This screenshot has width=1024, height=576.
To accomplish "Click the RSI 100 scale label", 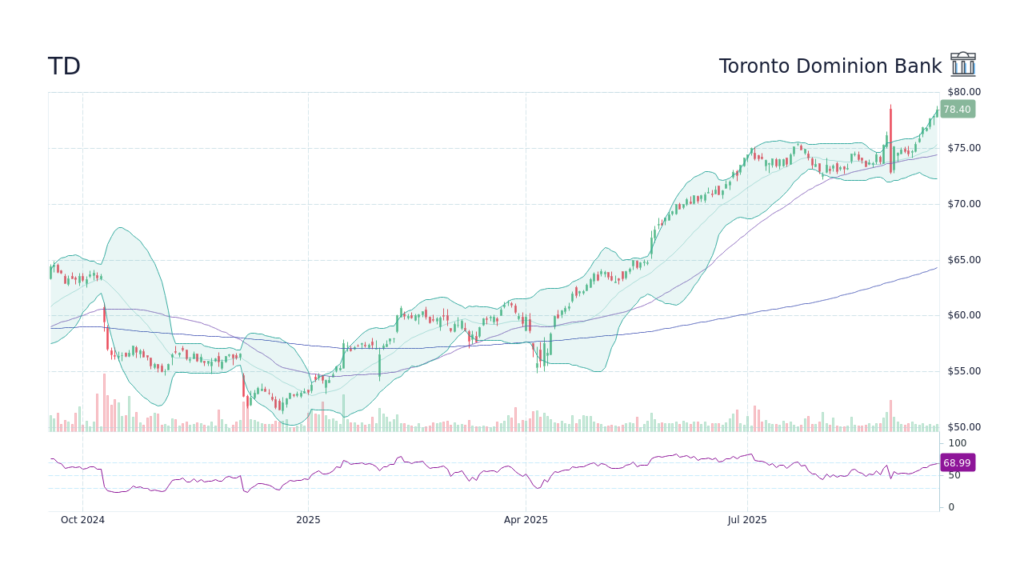I will point(957,443).
